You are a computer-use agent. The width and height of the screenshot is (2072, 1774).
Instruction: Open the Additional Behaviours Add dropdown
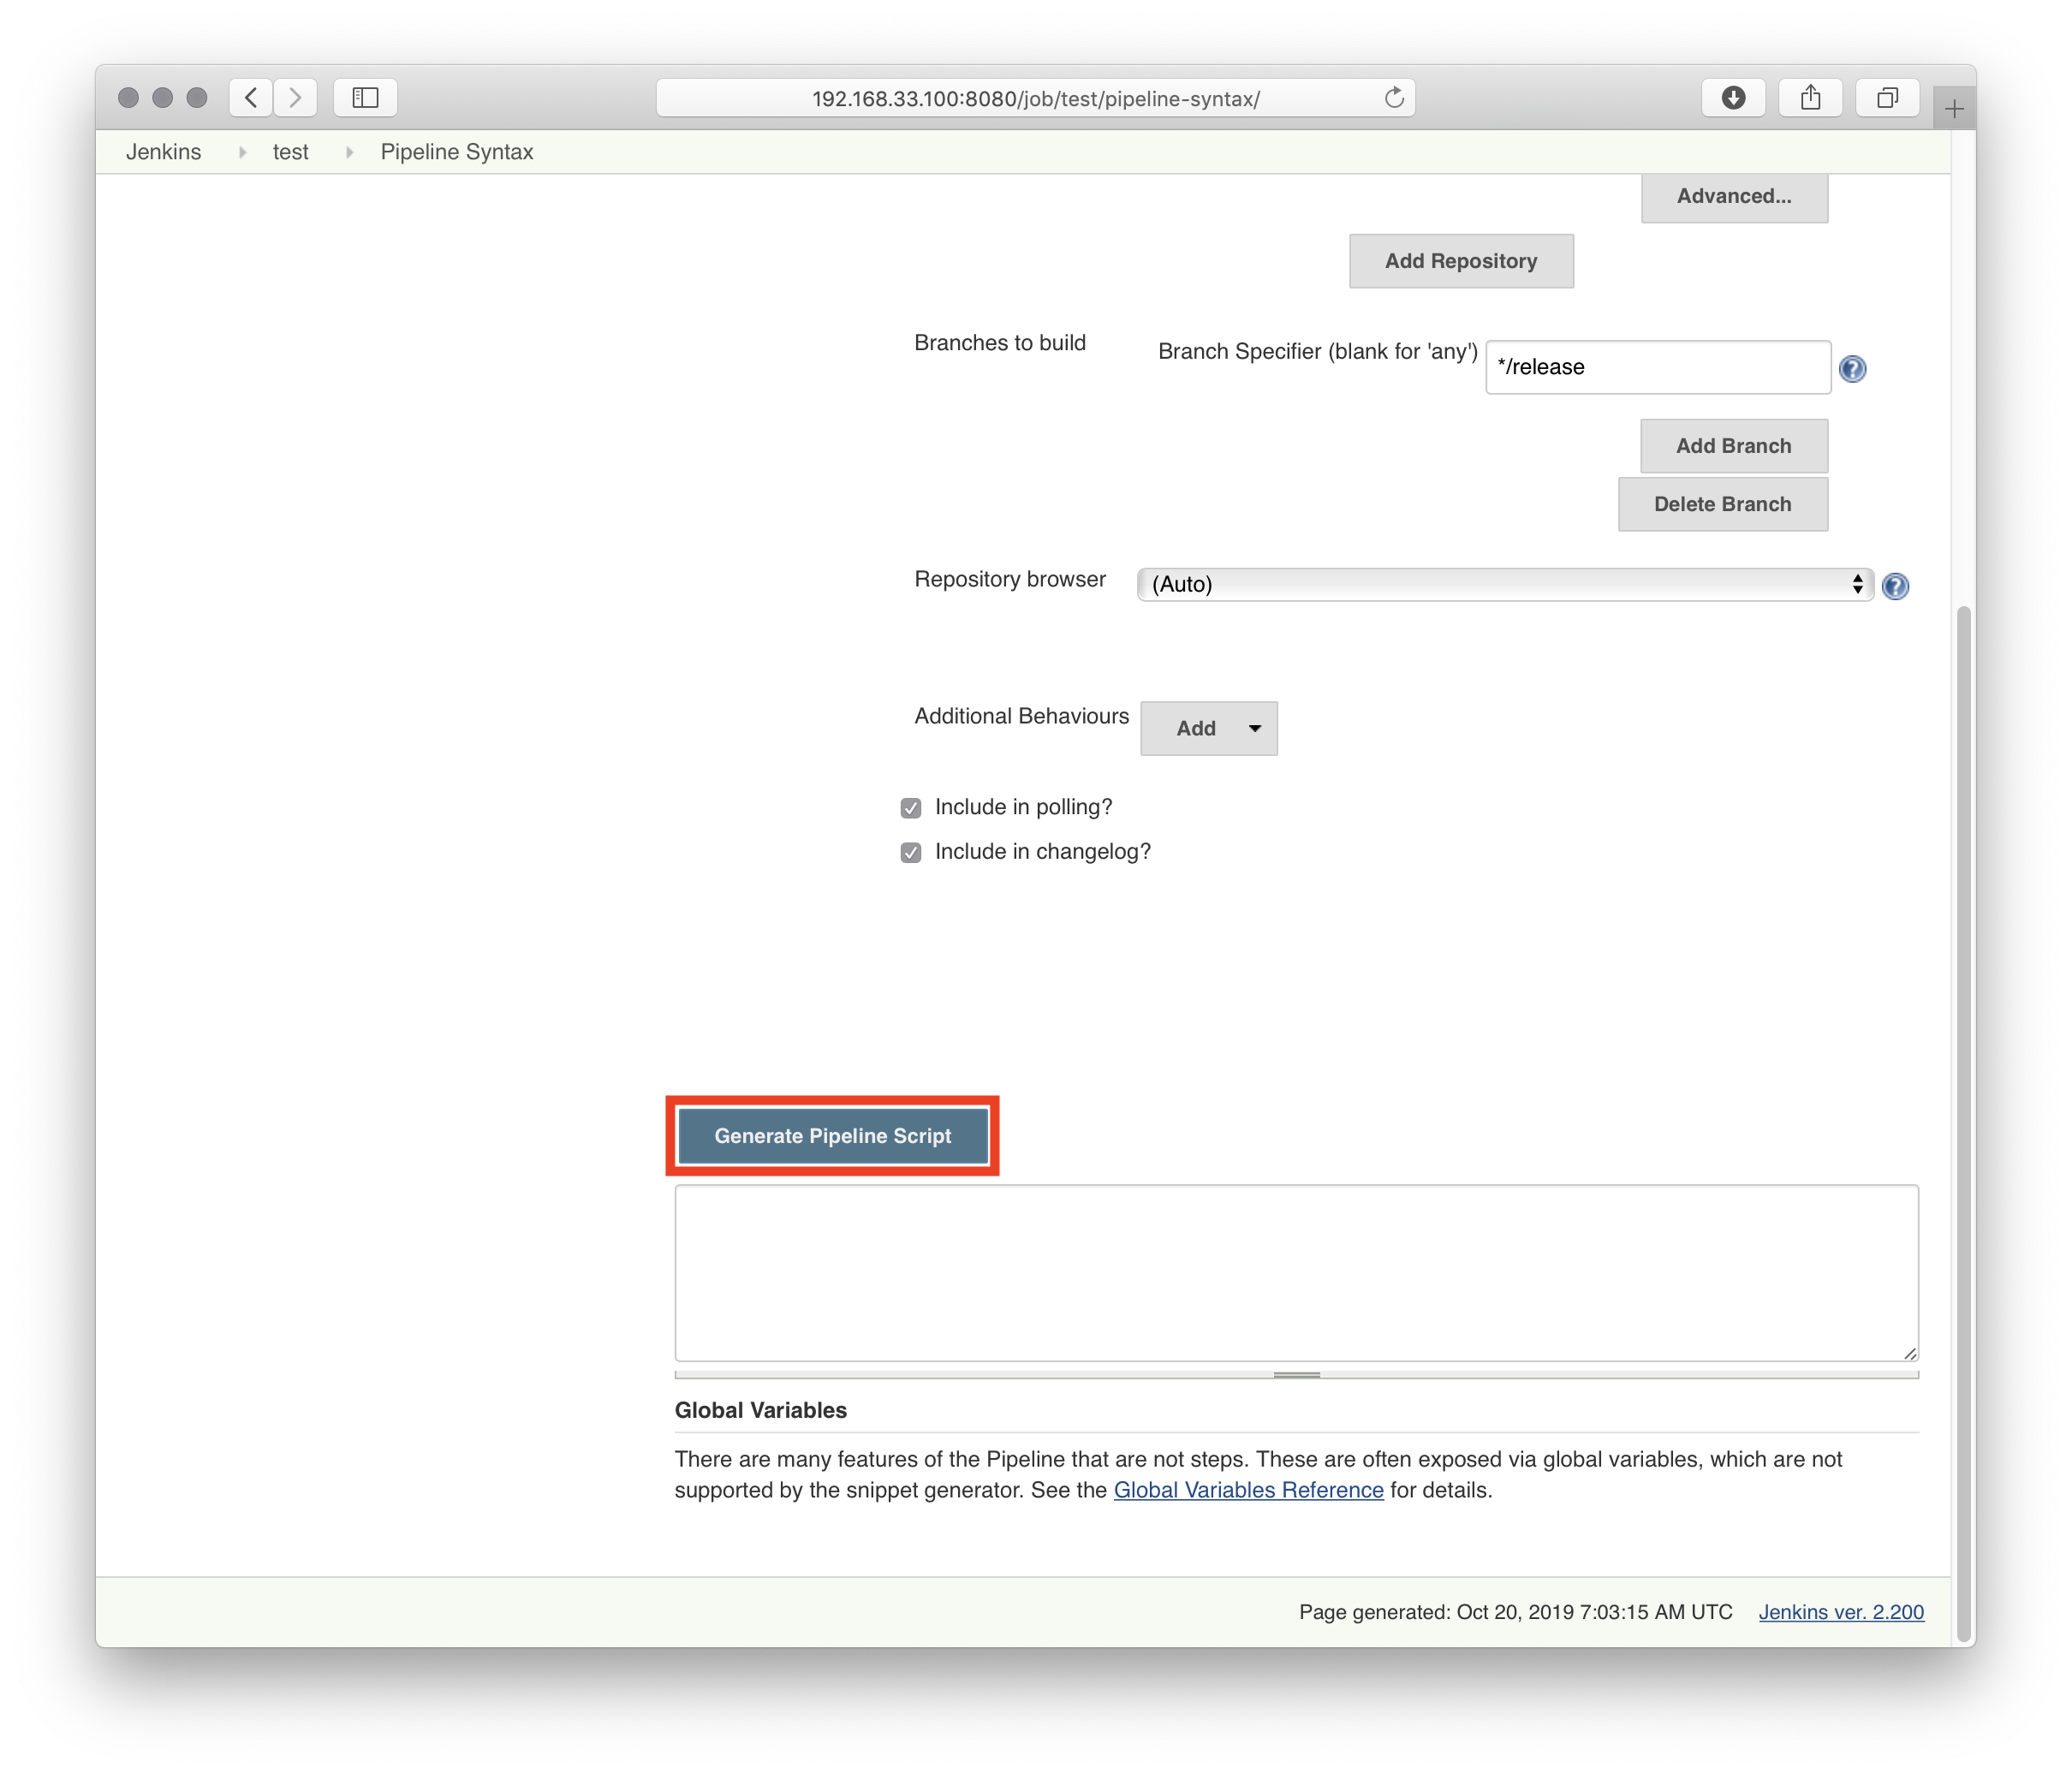(1208, 729)
